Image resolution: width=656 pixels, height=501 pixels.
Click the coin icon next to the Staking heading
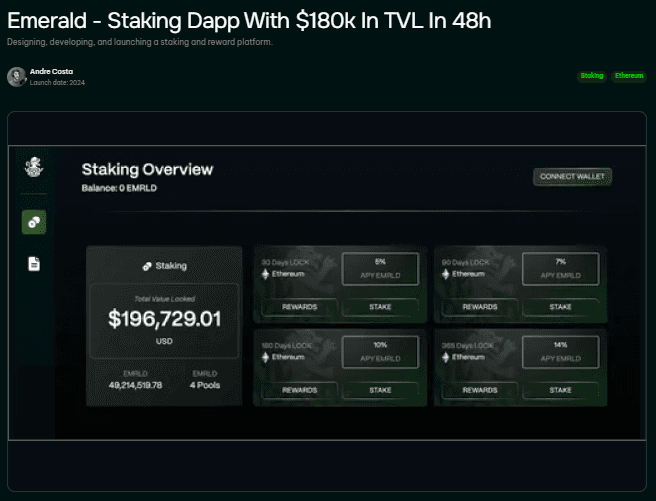(147, 266)
